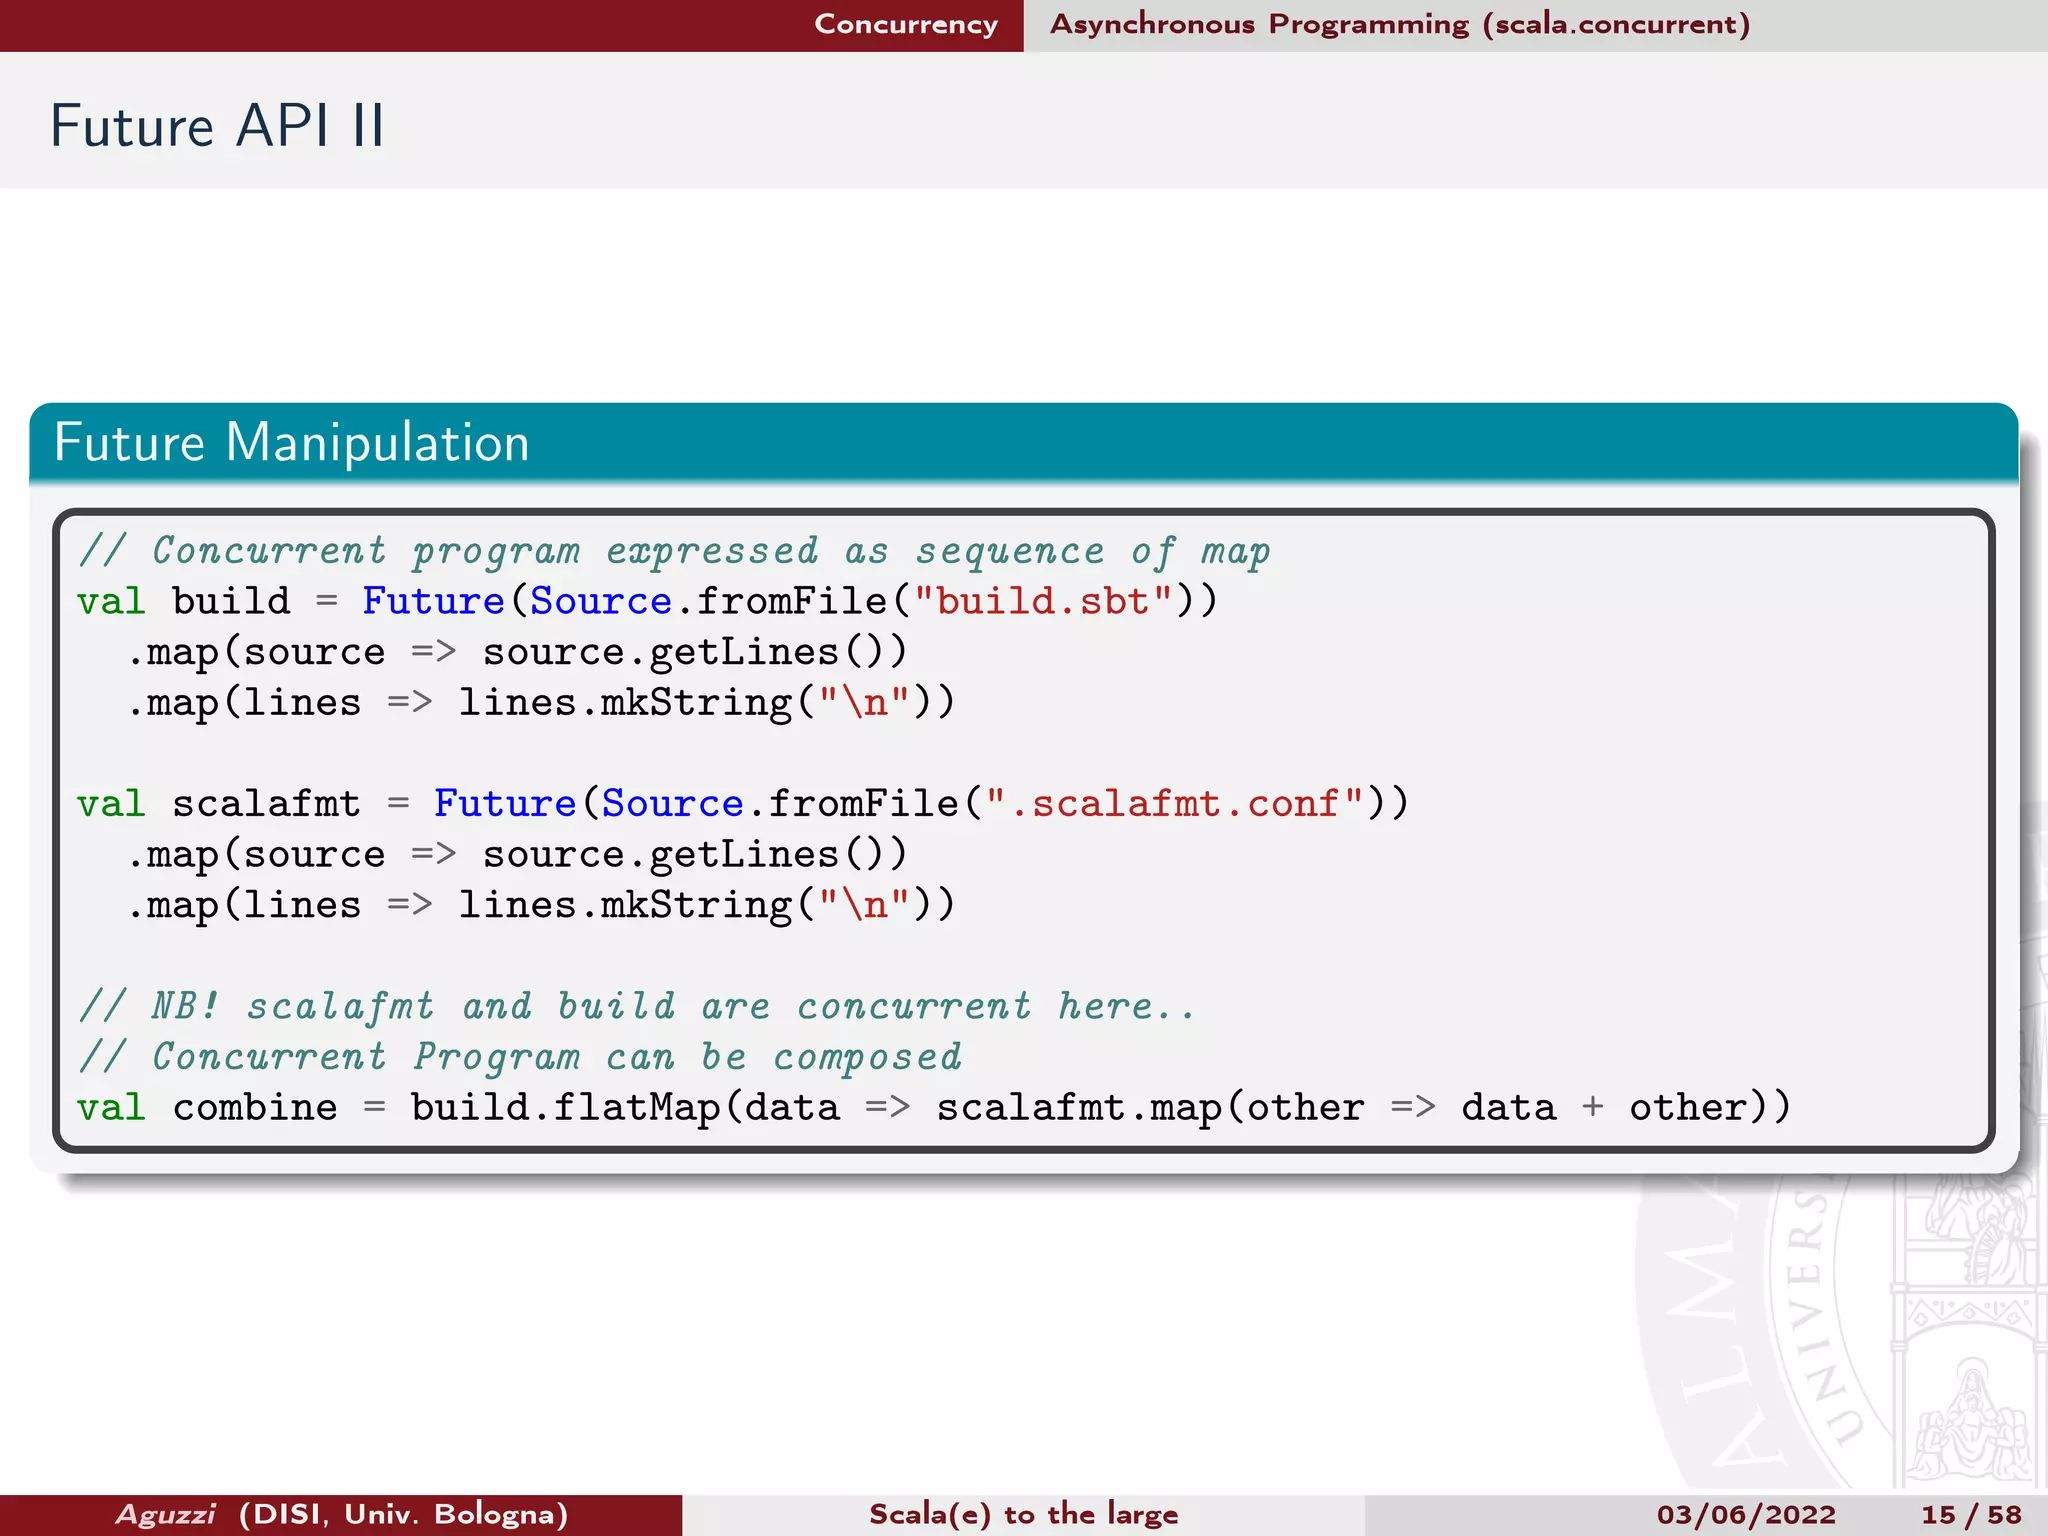This screenshot has height=1536, width=2048.
Task: Open Asynchronous Programming (scala.concurrent) subsection link
Action: click(x=1400, y=24)
